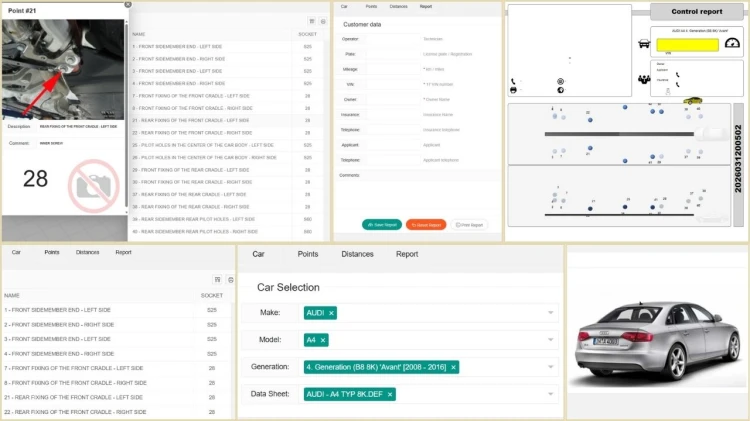Open Car tab above the lower points list
This screenshot has width=750, height=421.
click(x=16, y=252)
